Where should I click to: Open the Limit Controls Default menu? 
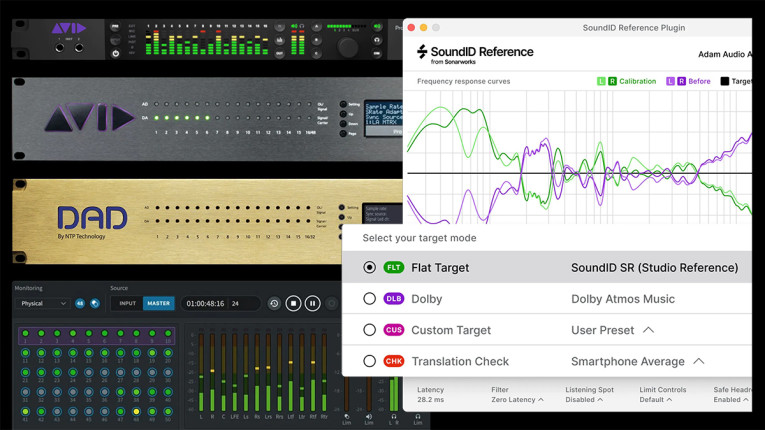tap(656, 400)
